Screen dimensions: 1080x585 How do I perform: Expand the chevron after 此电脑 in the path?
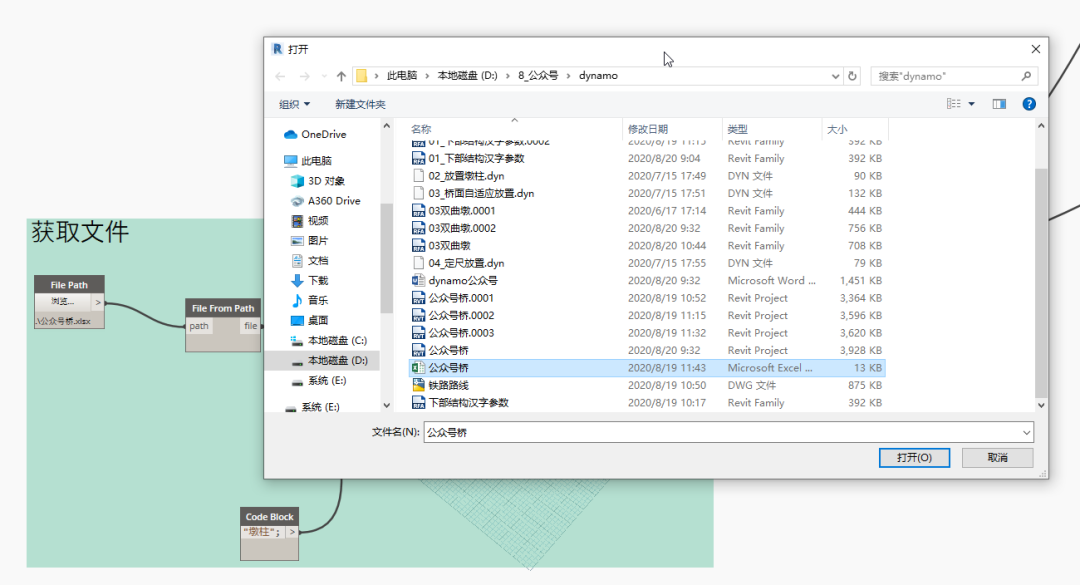(x=427, y=76)
